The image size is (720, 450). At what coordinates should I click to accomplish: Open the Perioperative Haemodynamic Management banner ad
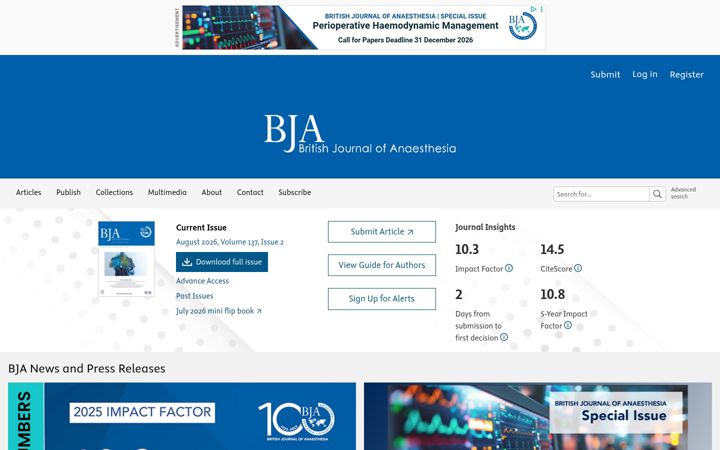(363, 28)
